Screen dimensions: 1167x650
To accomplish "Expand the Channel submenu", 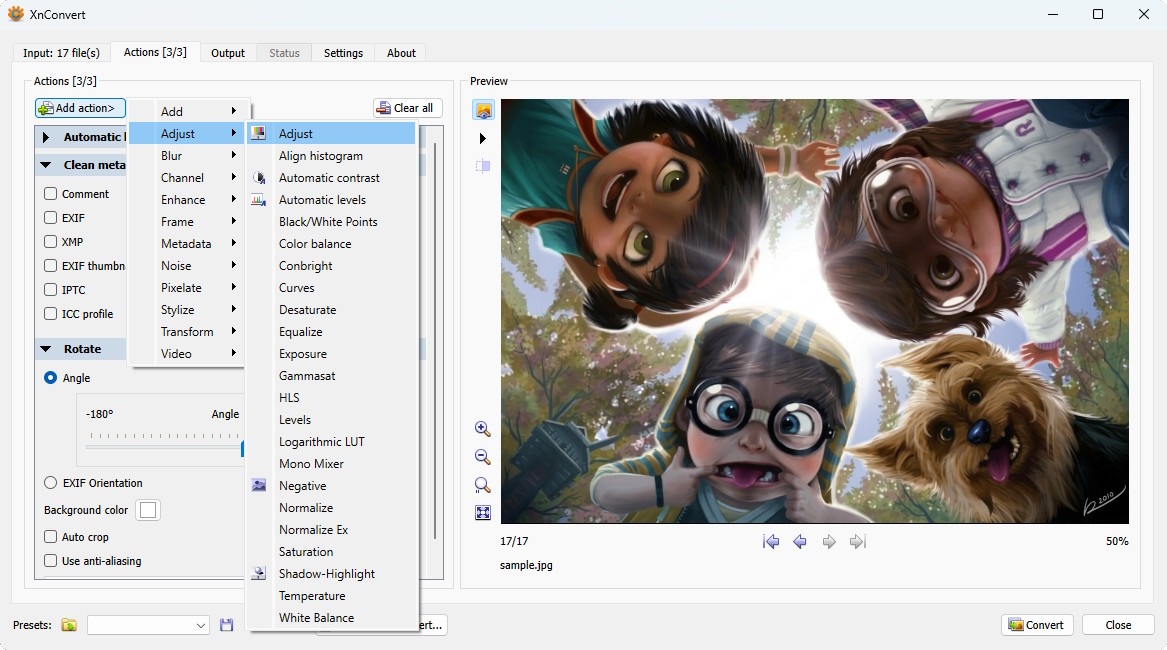I will pos(189,177).
